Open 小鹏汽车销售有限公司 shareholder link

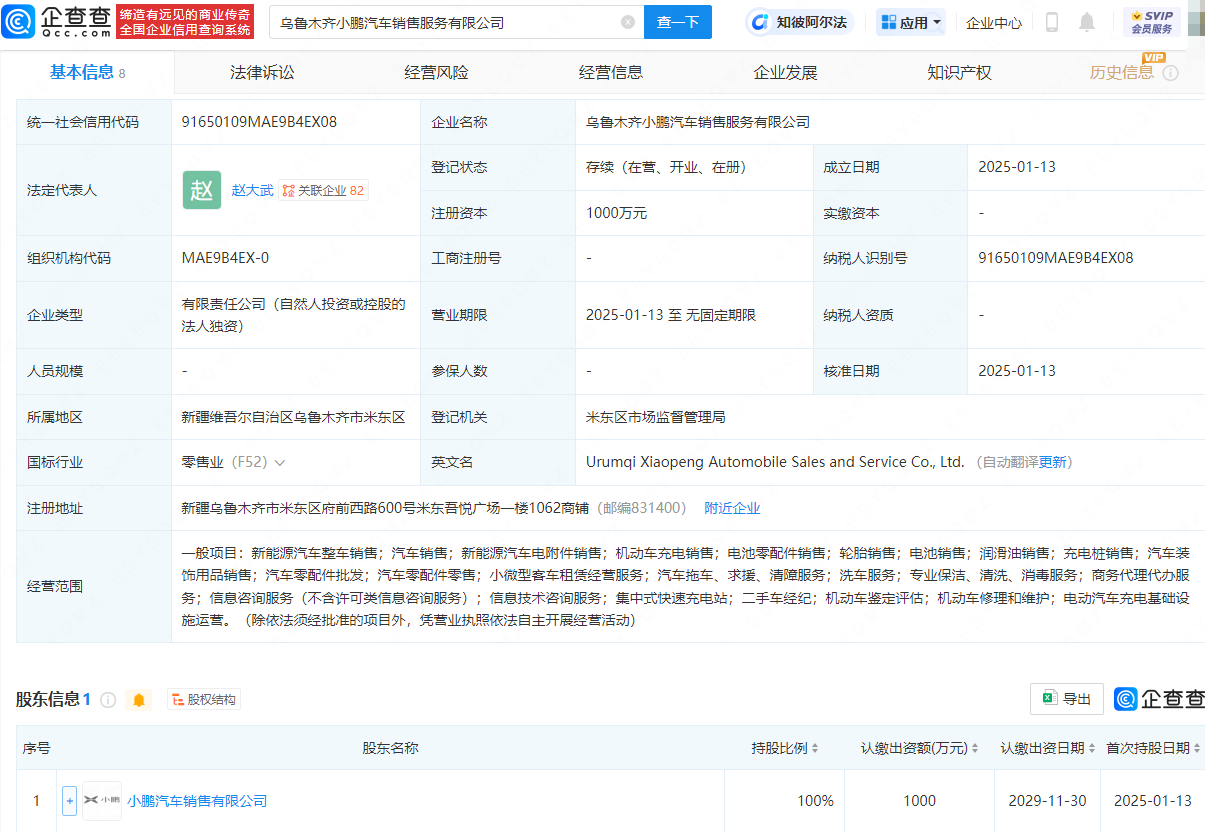197,801
